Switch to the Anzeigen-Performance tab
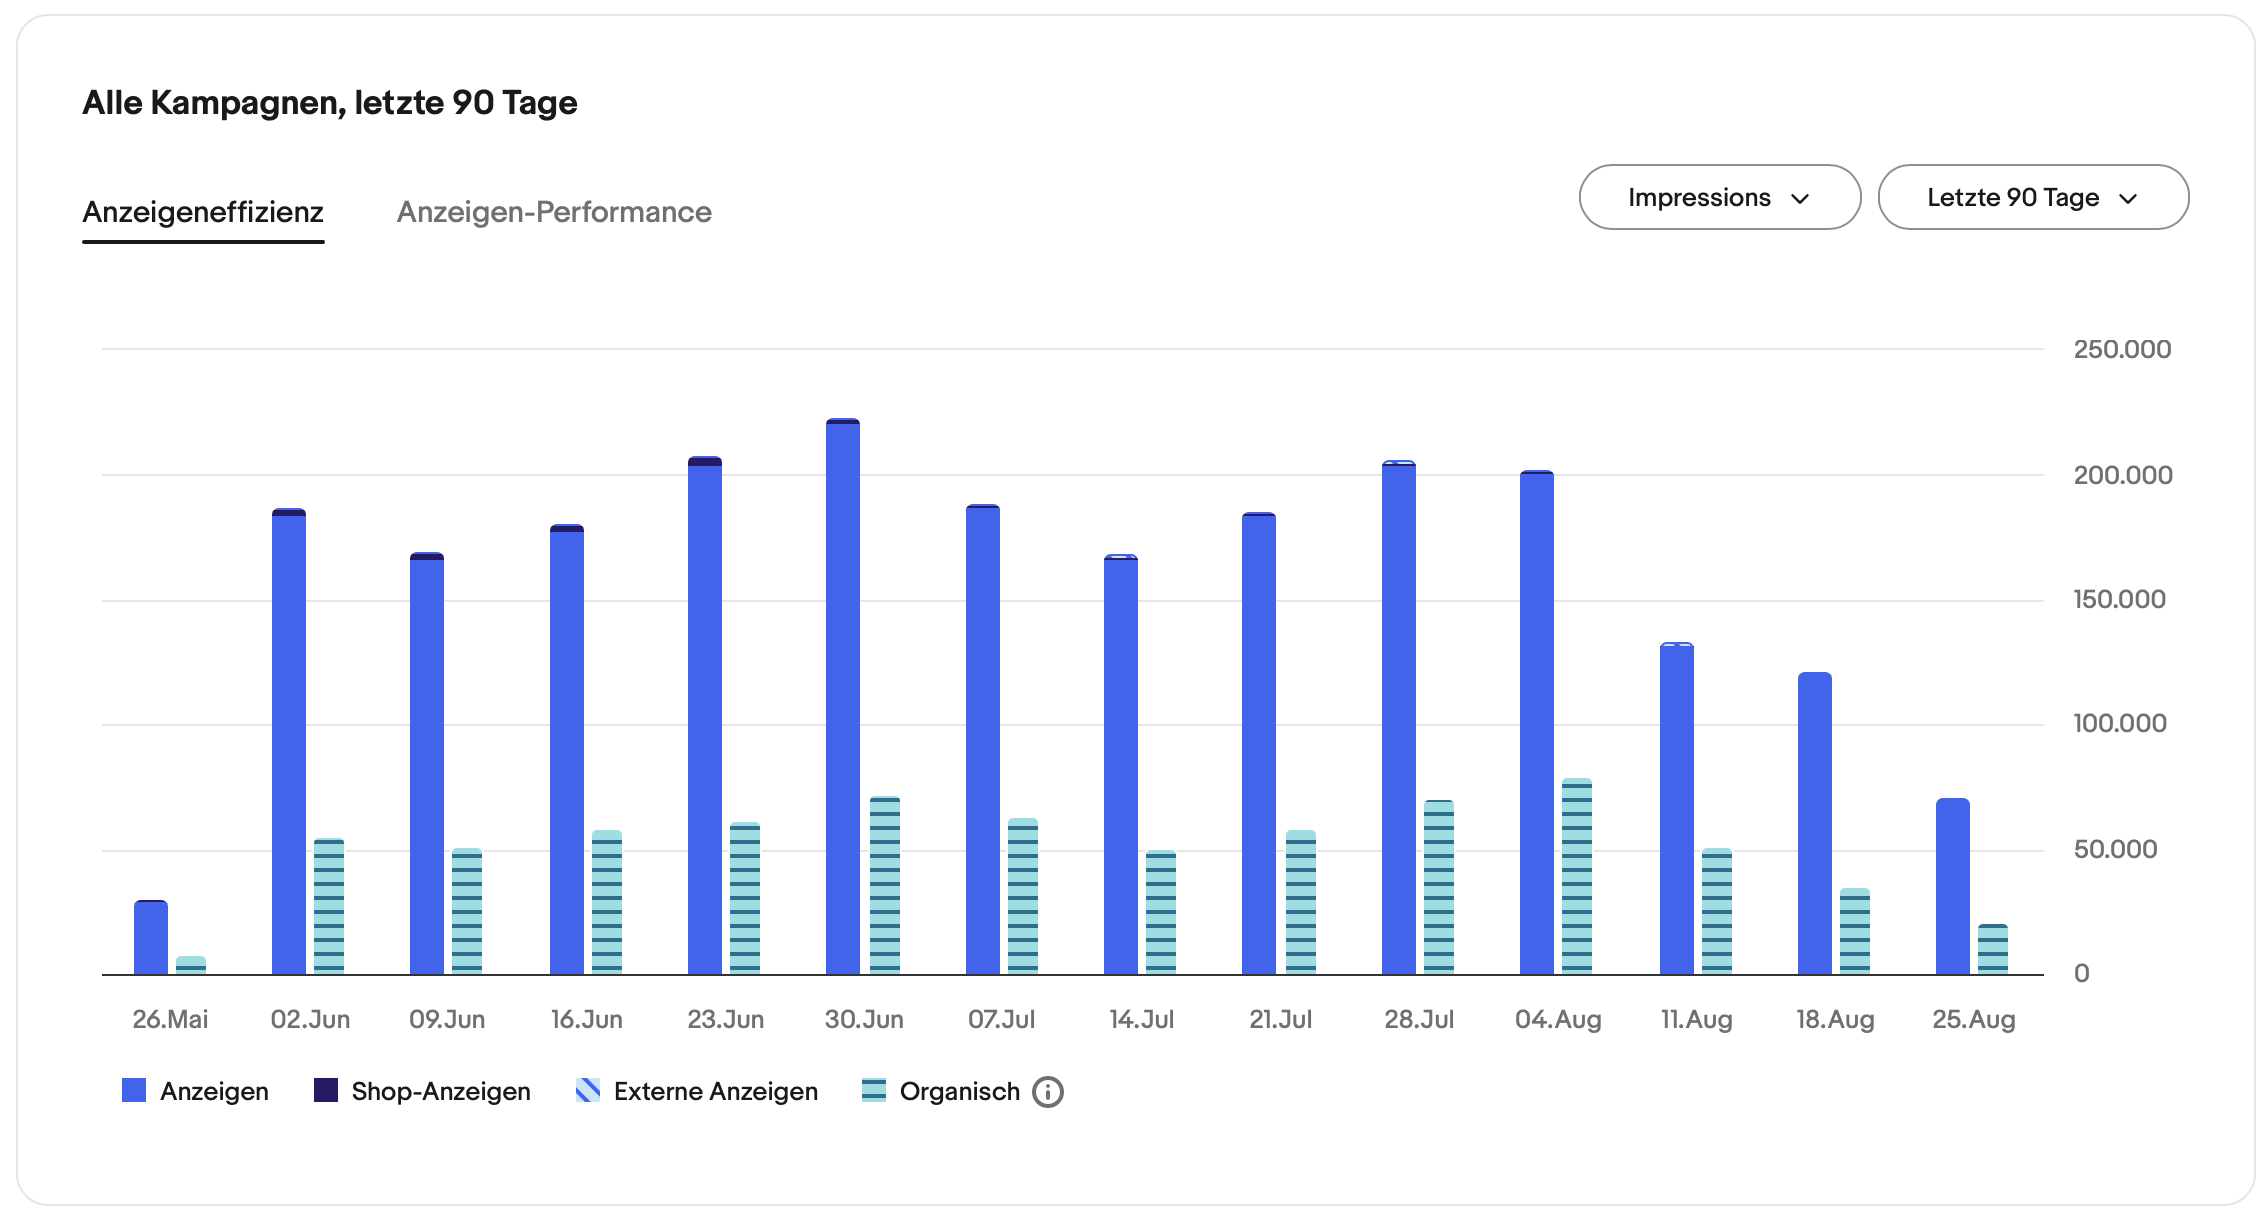The width and height of the screenshot is (2258, 1218). [x=554, y=212]
